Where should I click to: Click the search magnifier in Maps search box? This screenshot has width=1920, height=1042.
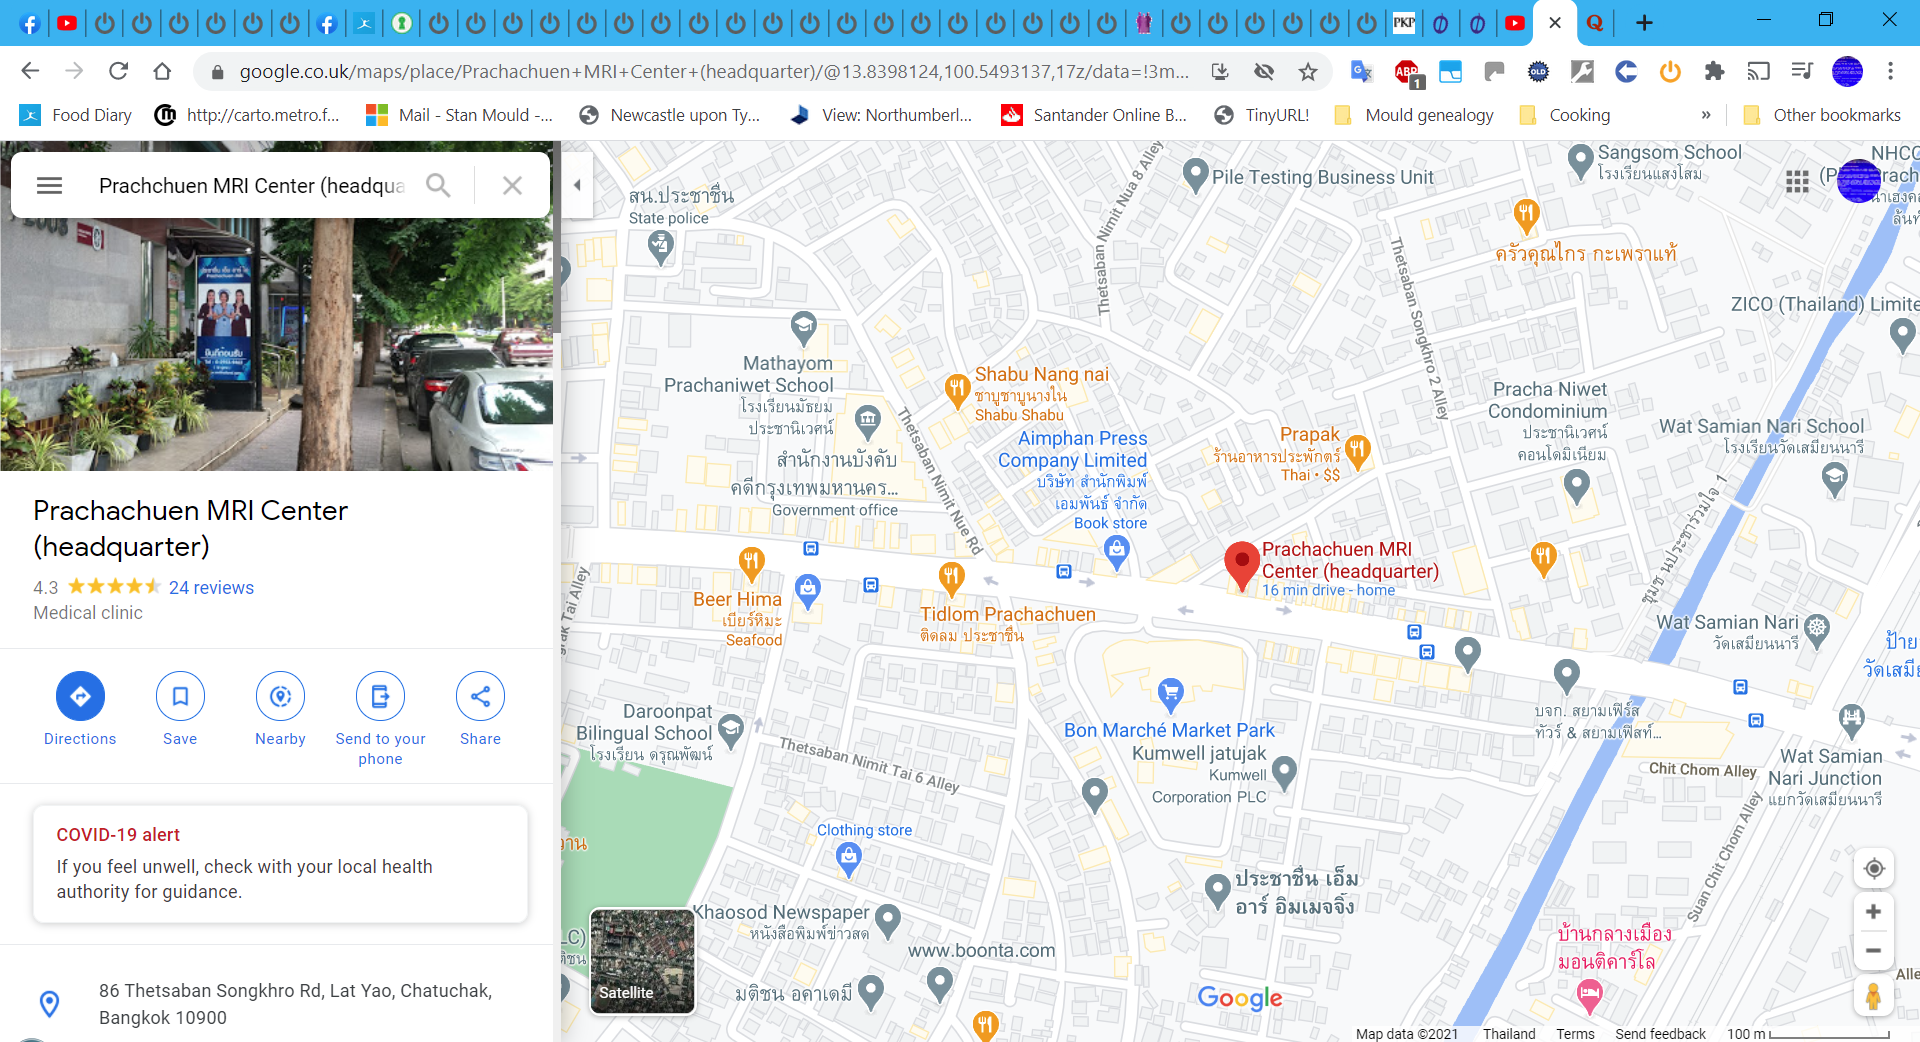coord(438,185)
